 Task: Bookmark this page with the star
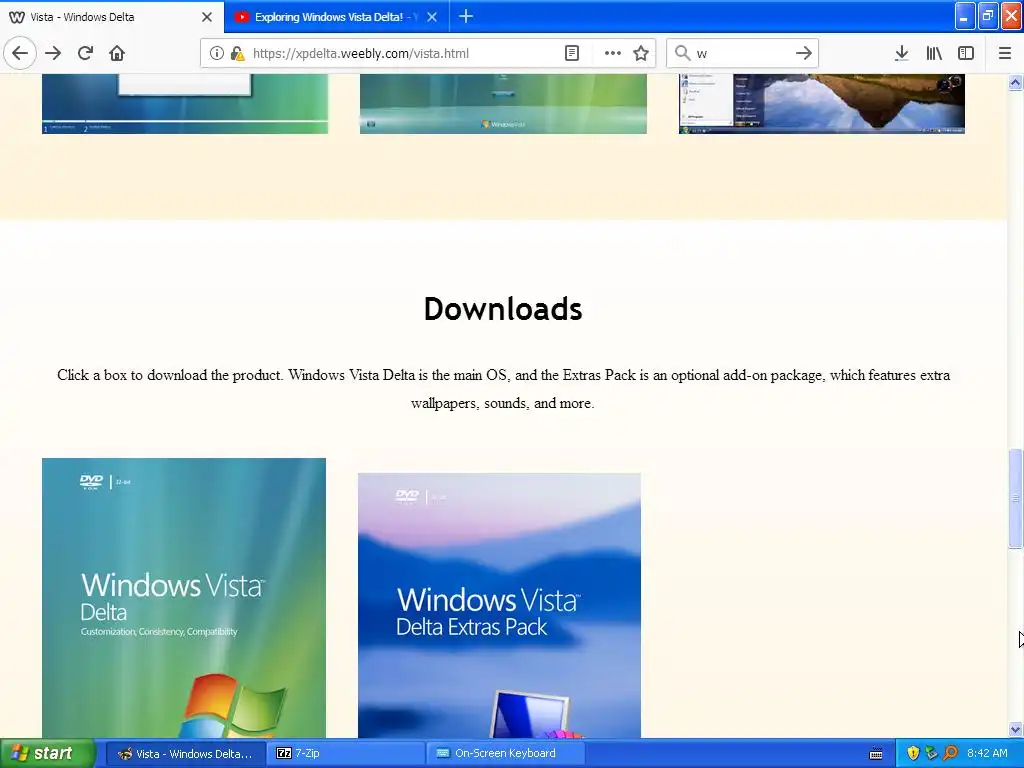pyautogui.click(x=641, y=53)
